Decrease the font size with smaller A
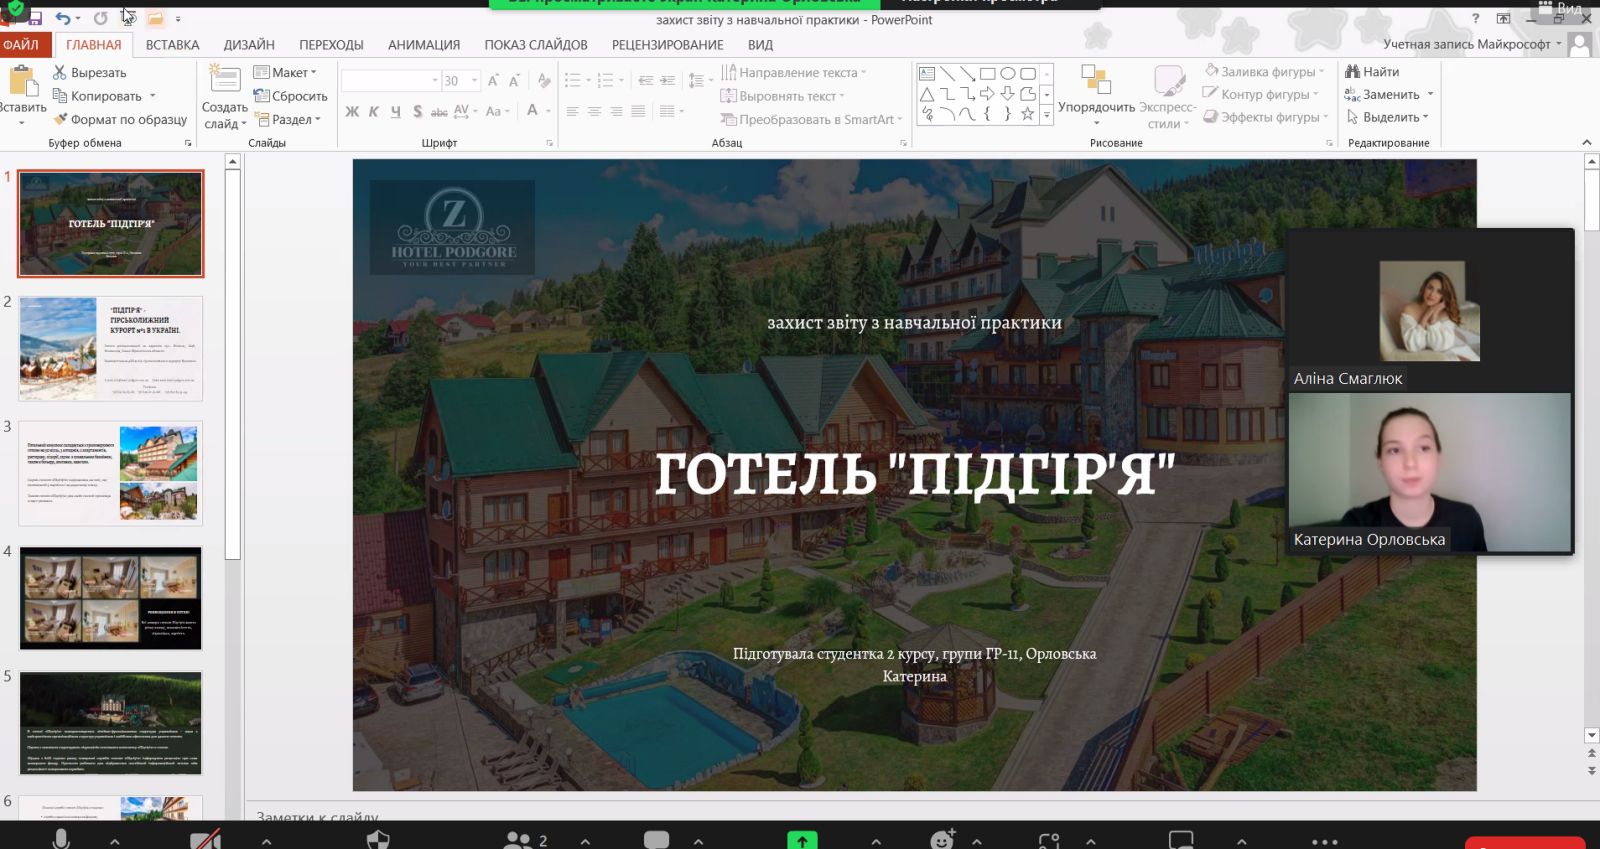This screenshot has height=849, width=1600. coord(514,80)
